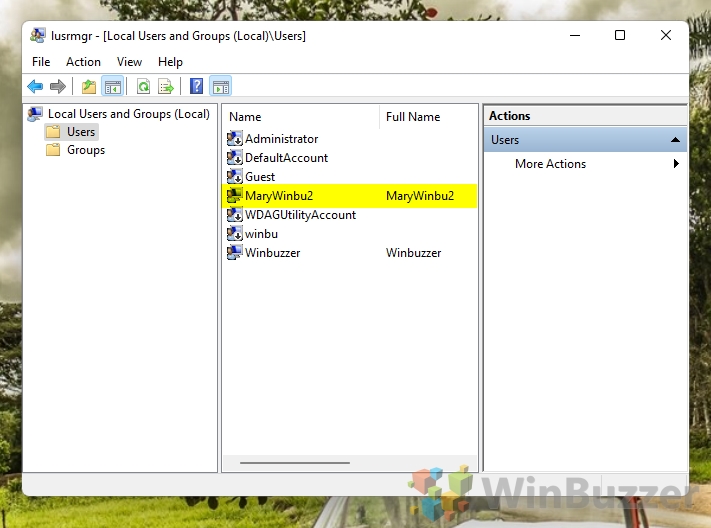Collapse the Users section in Actions pane
The image size is (711, 528).
[x=675, y=140]
